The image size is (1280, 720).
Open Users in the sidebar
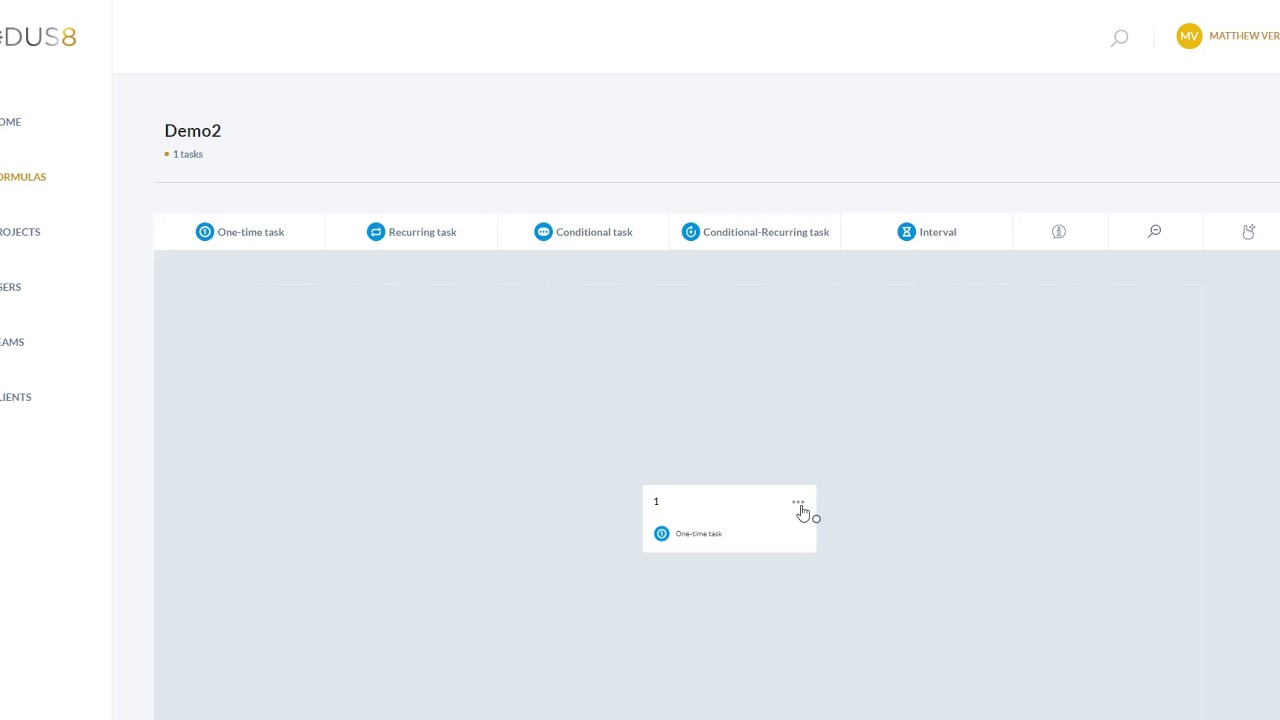coord(10,287)
